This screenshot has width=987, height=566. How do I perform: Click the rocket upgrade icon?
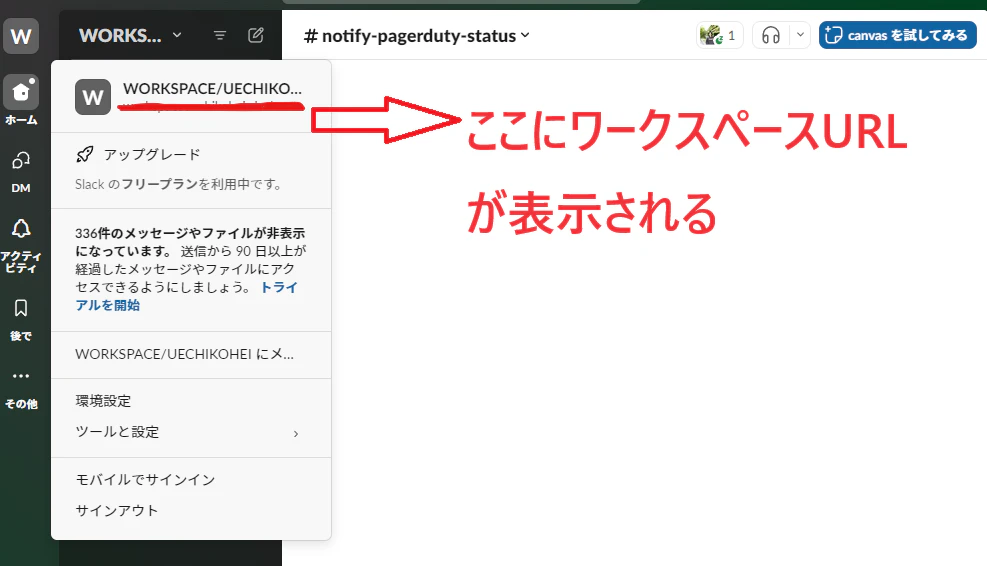tap(85, 154)
